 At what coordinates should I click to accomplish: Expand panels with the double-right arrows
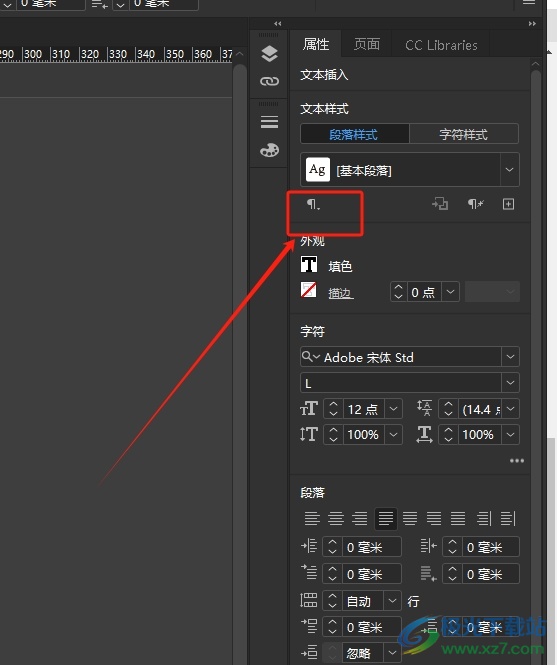(532, 24)
